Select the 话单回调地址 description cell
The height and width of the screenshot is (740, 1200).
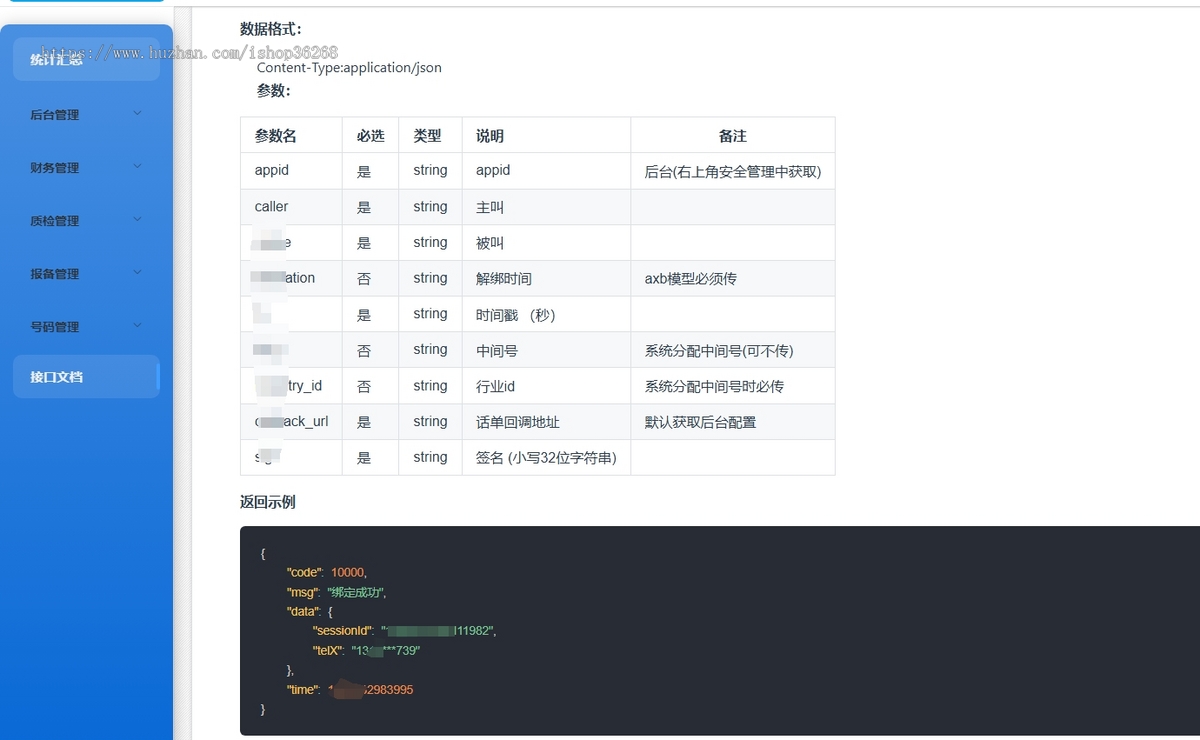click(546, 422)
